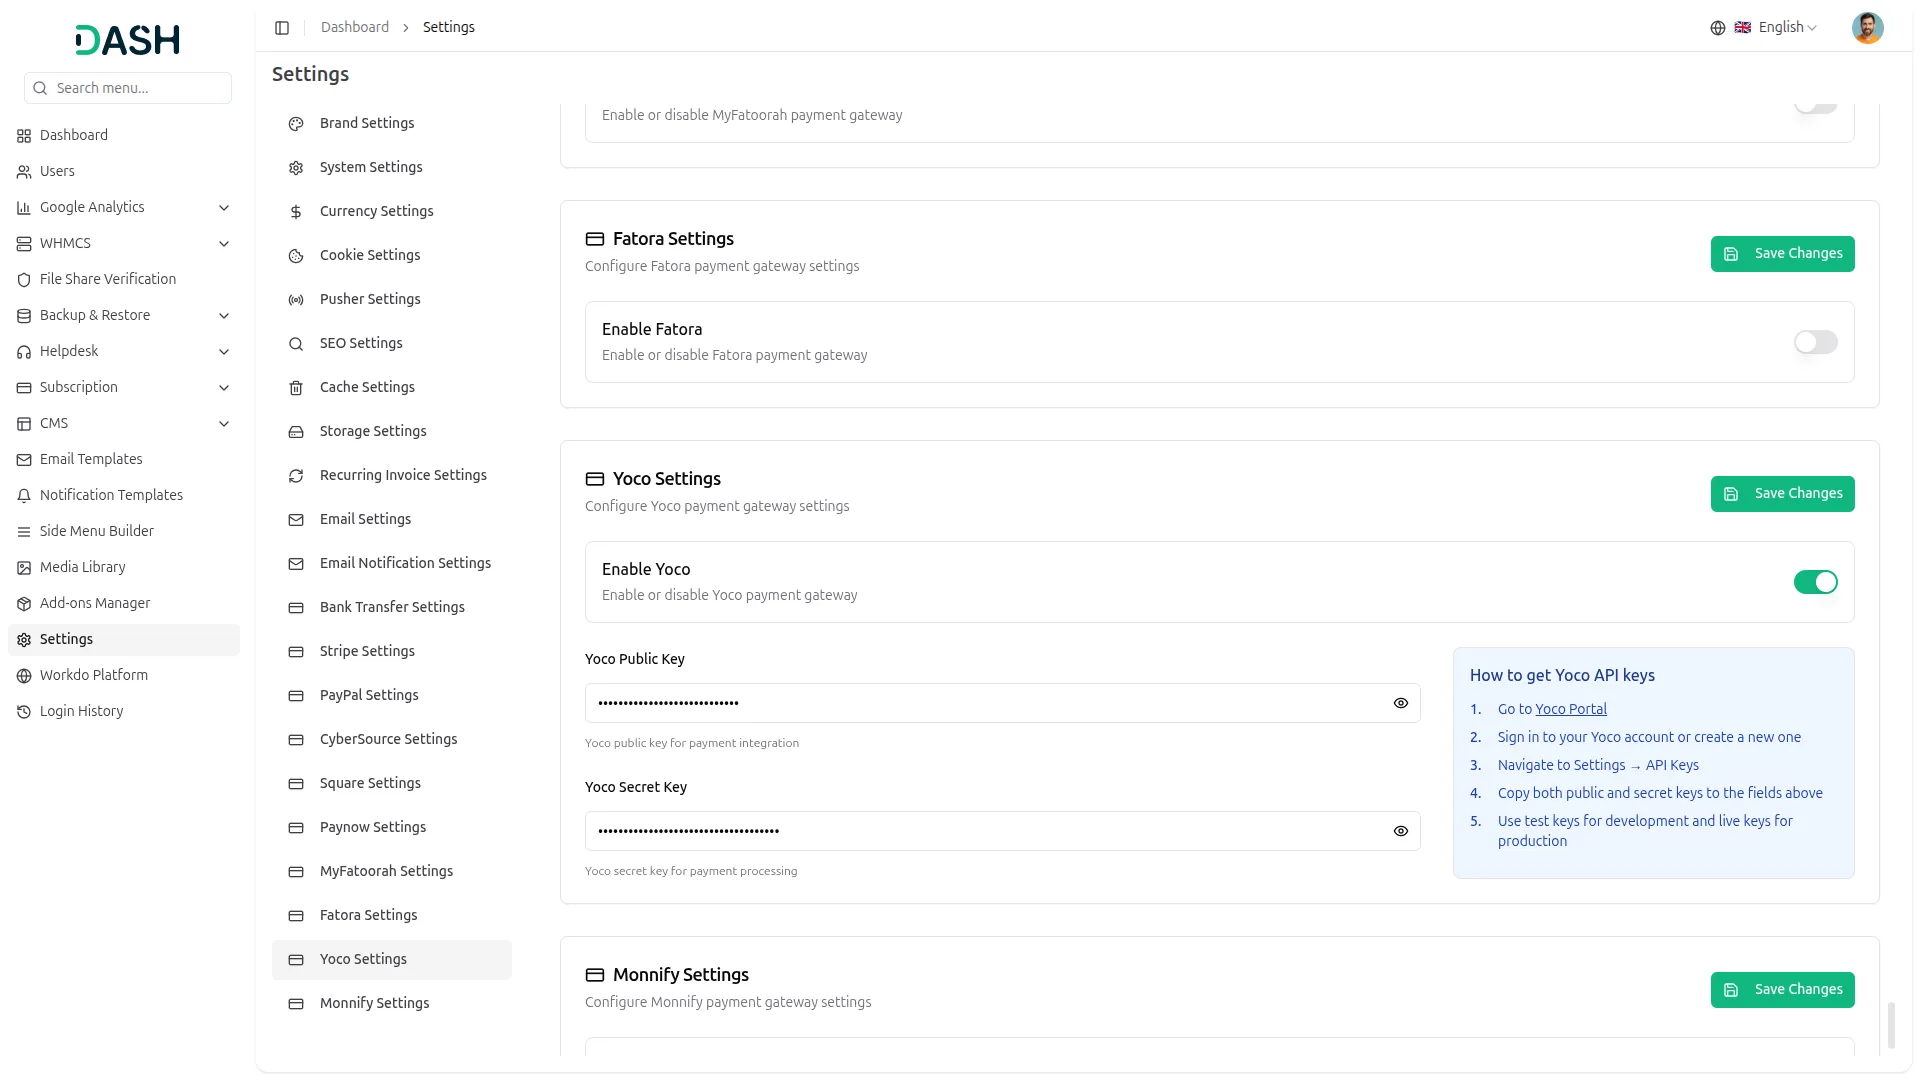The height and width of the screenshot is (1080, 1920).
Task: Click the Email Settings envelope icon
Action: click(x=296, y=520)
